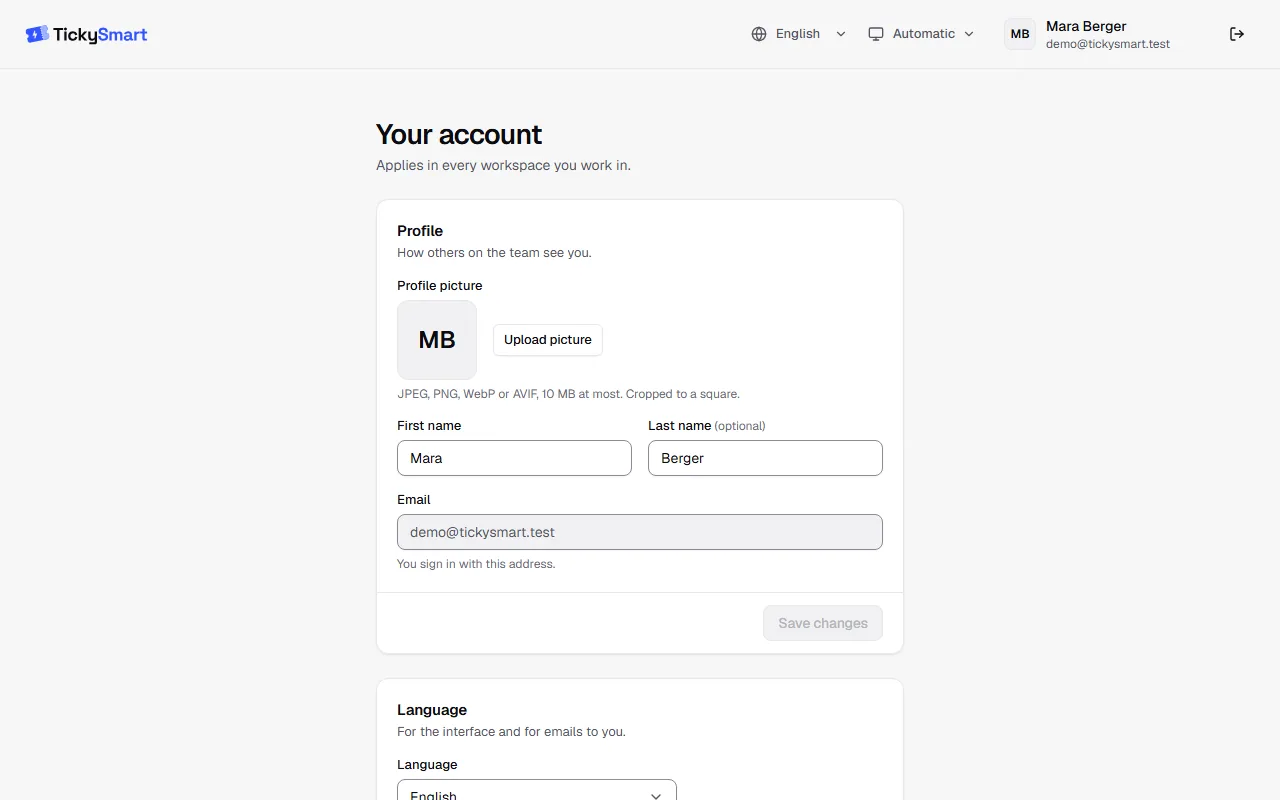The image size is (1280, 800).
Task: Click the 'For the interface and for emails' text
Action: click(x=511, y=732)
